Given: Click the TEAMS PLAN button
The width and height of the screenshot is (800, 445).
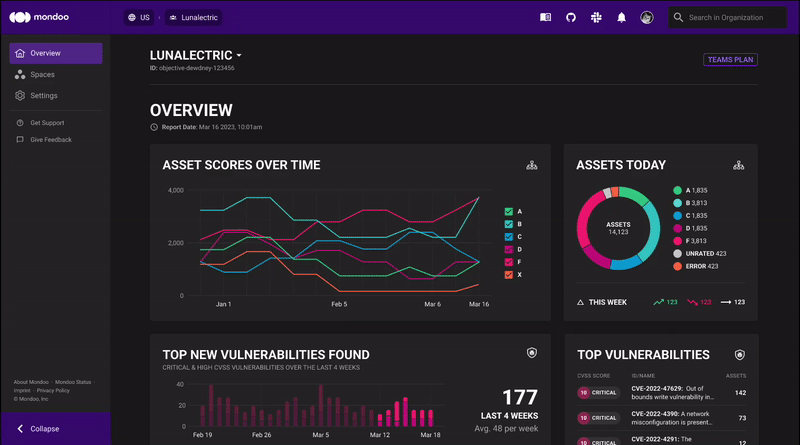Looking at the screenshot, I should 730,59.
